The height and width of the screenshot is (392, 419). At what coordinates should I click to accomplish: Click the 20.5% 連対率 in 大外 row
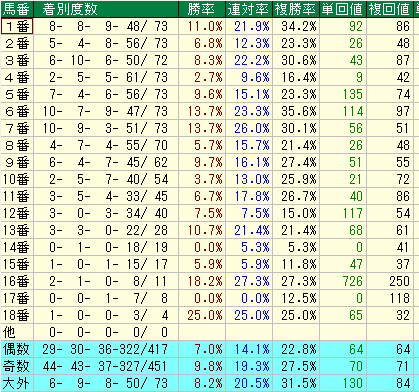point(252,383)
